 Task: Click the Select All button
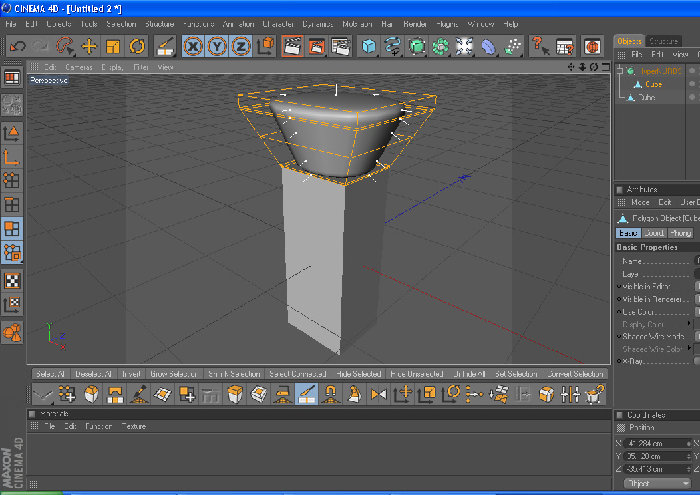pyautogui.click(x=50, y=374)
